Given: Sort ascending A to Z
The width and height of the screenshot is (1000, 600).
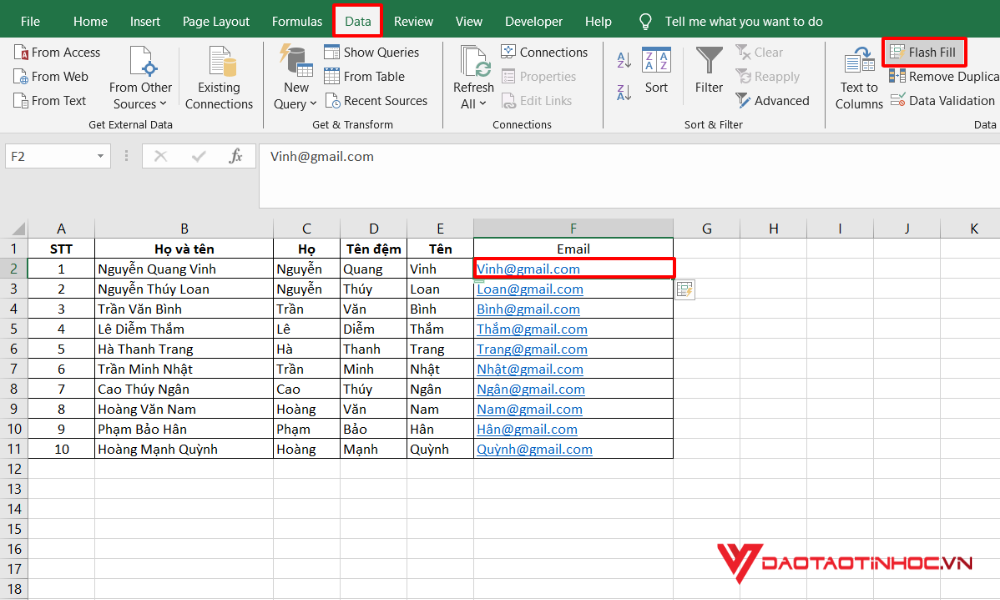Looking at the screenshot, I should tap(624, 62).
